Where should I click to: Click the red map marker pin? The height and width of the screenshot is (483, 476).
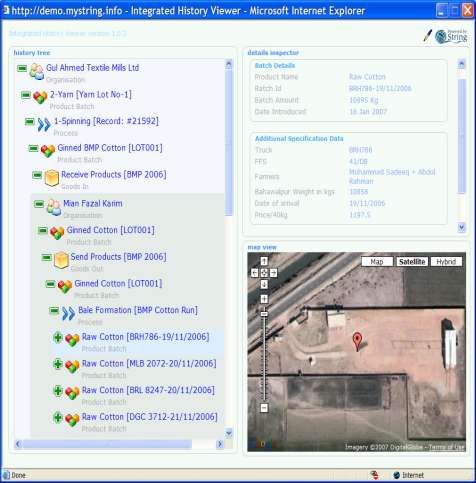click(357, 342)
